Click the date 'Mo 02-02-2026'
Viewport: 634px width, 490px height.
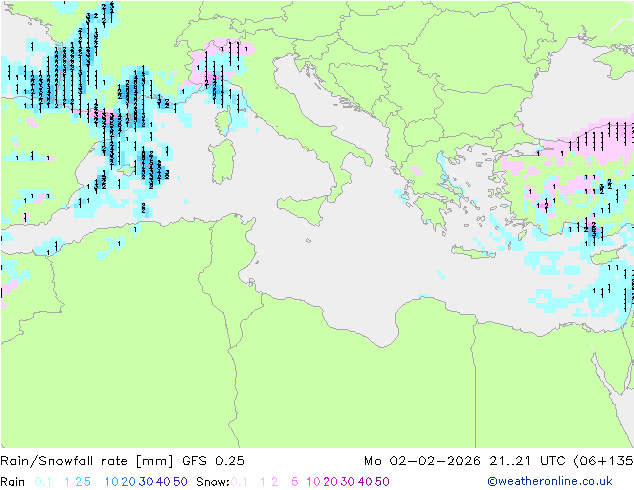point(422,461)
